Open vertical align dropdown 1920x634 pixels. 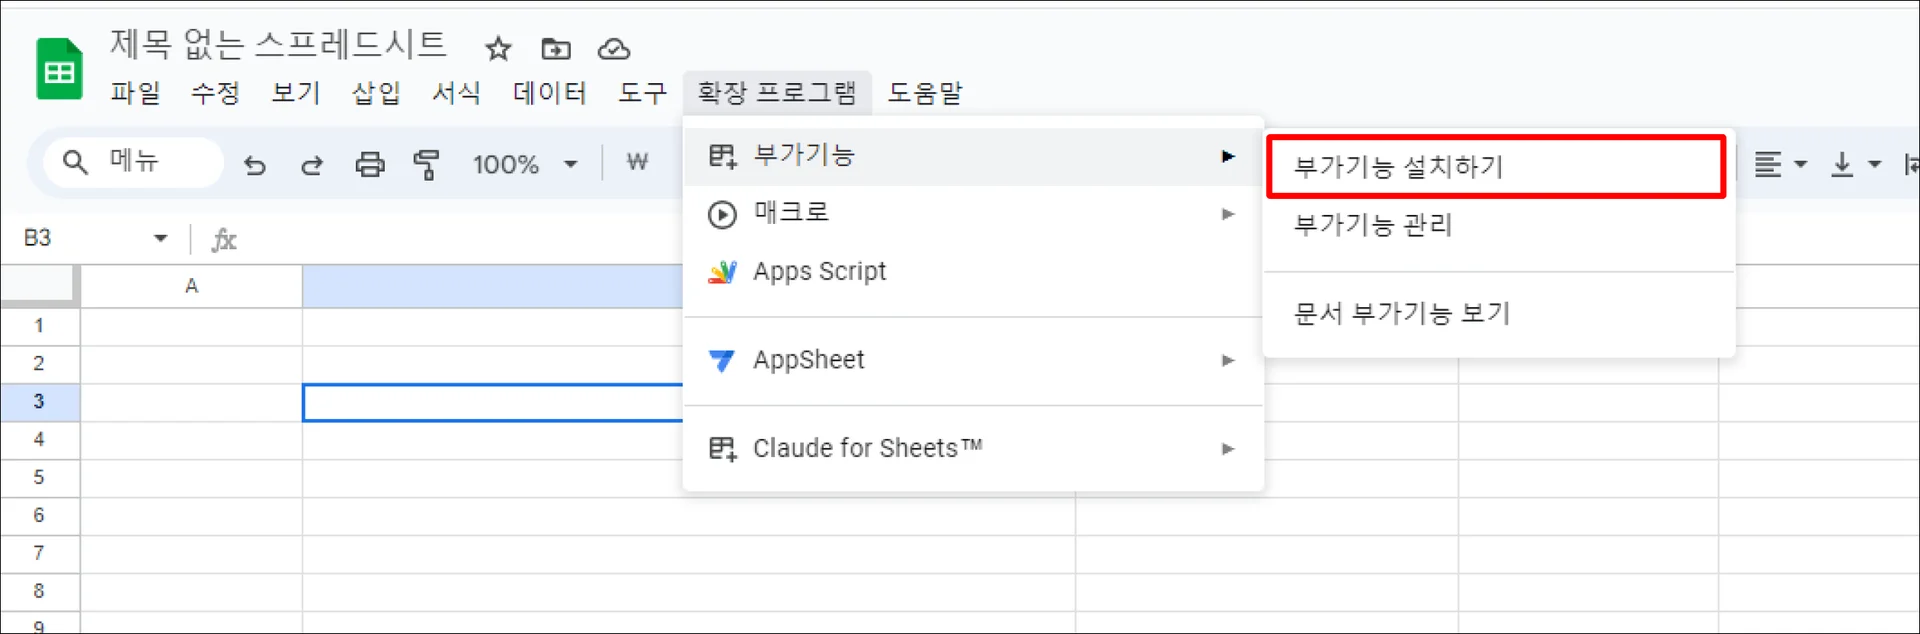coord(1855,164)
